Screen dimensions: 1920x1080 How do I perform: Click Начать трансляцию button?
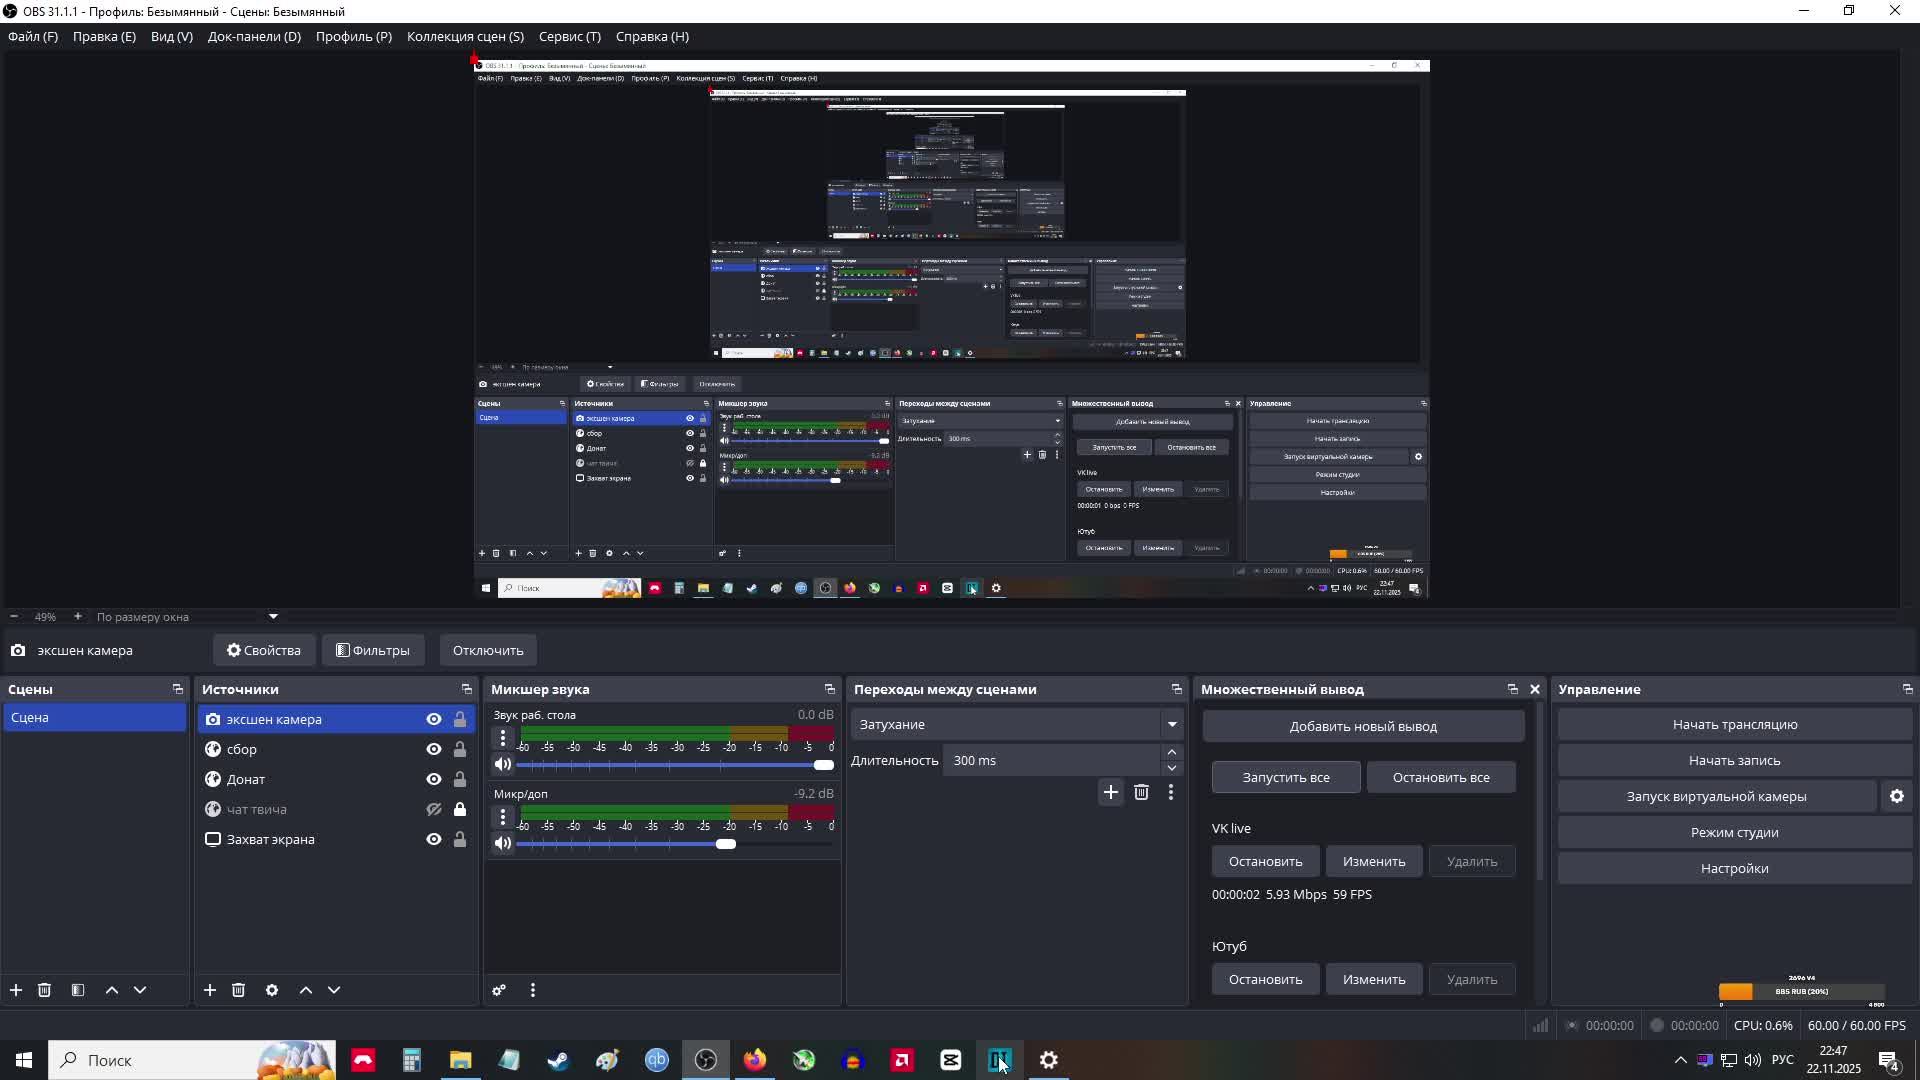pos(1734,724)
